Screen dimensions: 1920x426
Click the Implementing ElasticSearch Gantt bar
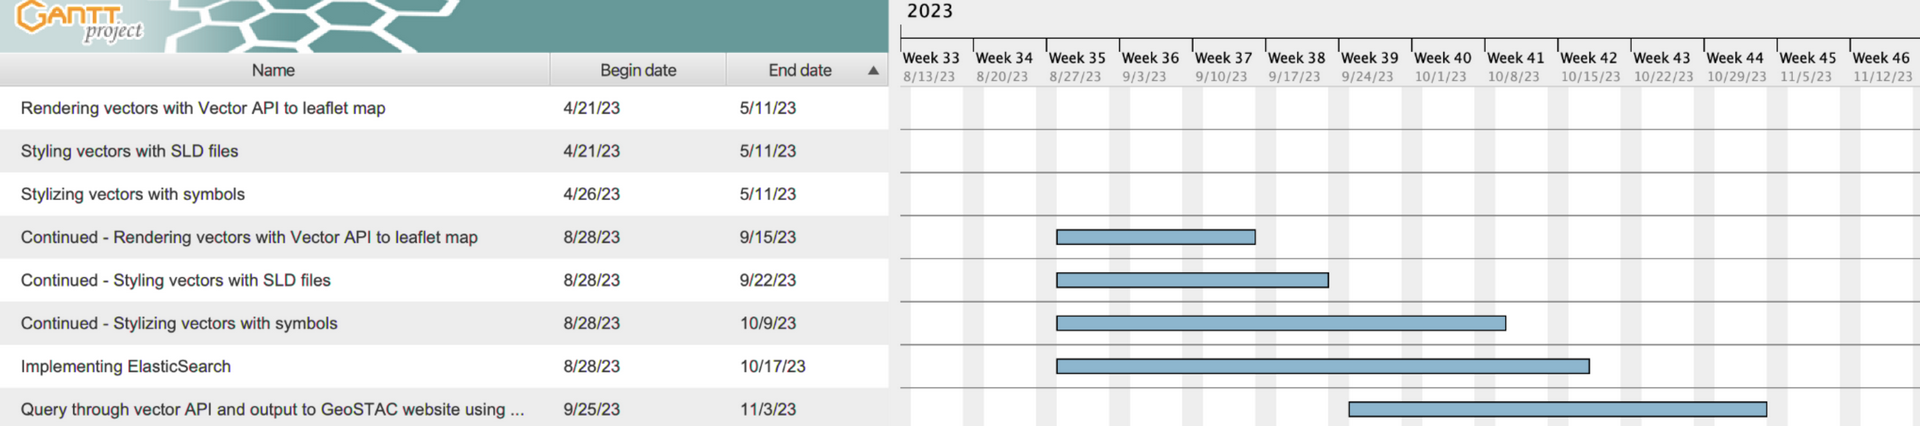click(1323, 366)
